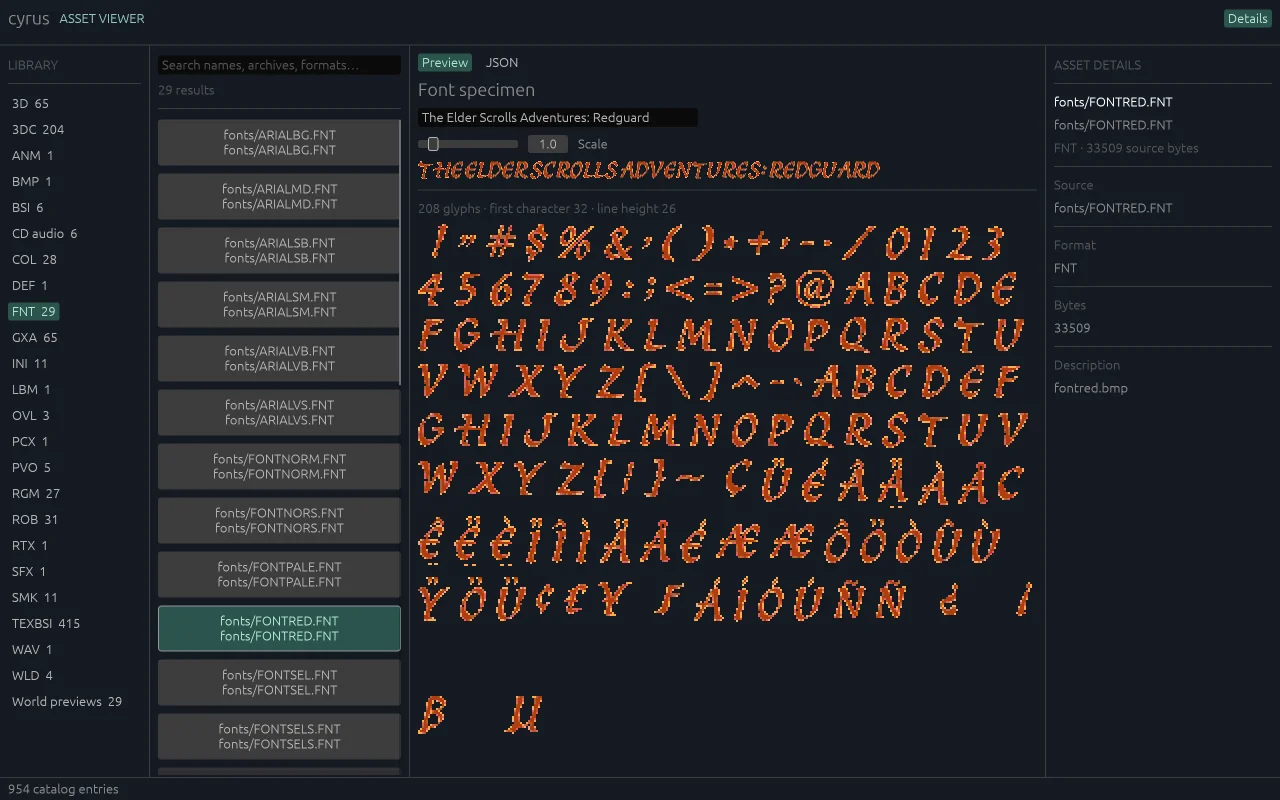Open the fonts/ARIALVB.FNT result
The height and width of the screenshot is (800, 1280).
pyautogui.click(x=279, y=358)
